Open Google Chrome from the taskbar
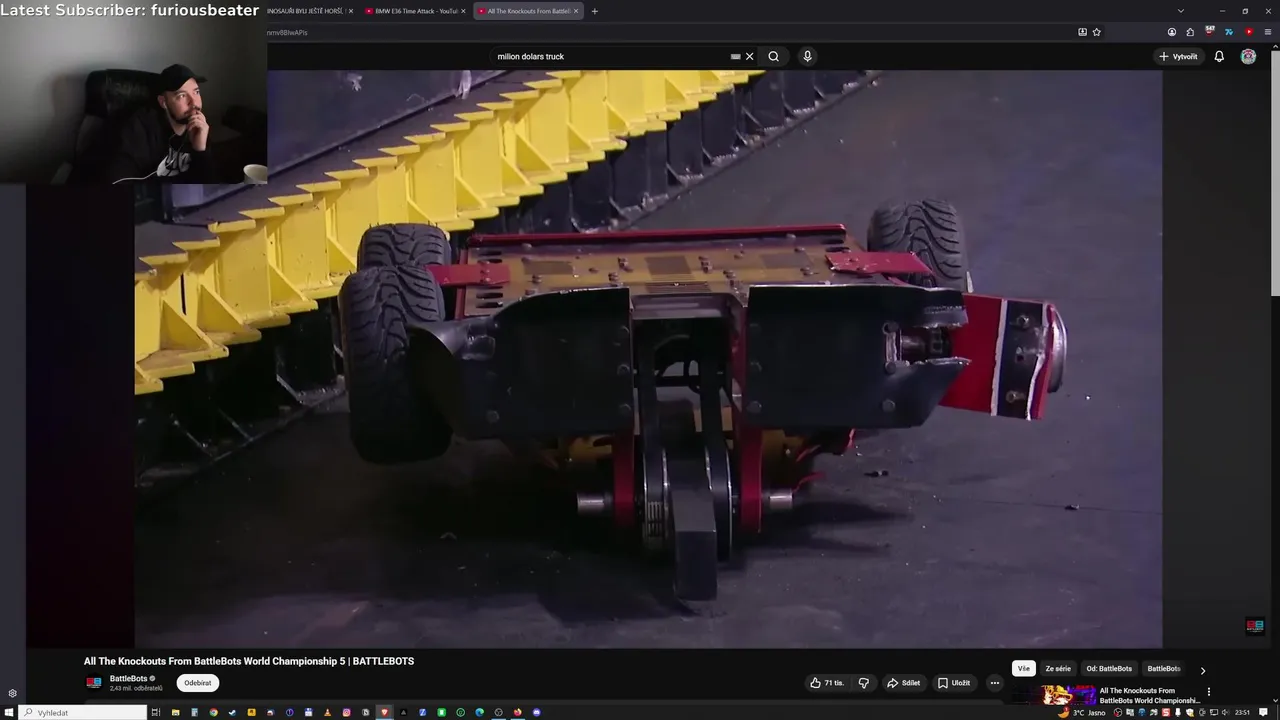Viewport: 1280px width, 720px height. point(213,712)
